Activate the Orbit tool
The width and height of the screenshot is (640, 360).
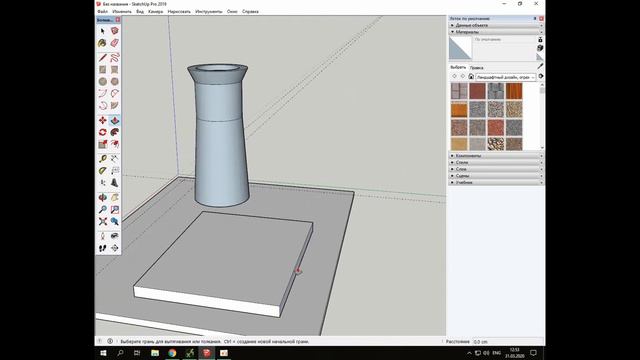pyautogui.click(x=102, y=197)
